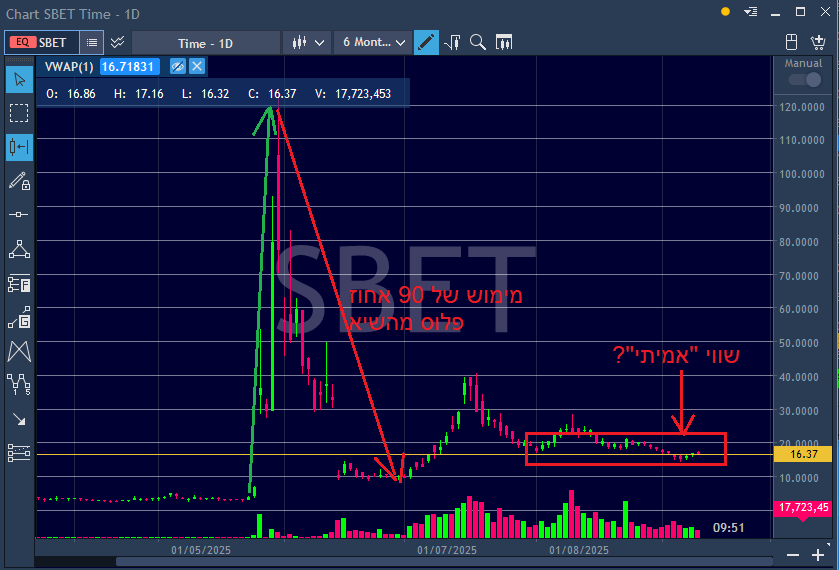Select the diagonal arrow drawing tool

point(19,419)
